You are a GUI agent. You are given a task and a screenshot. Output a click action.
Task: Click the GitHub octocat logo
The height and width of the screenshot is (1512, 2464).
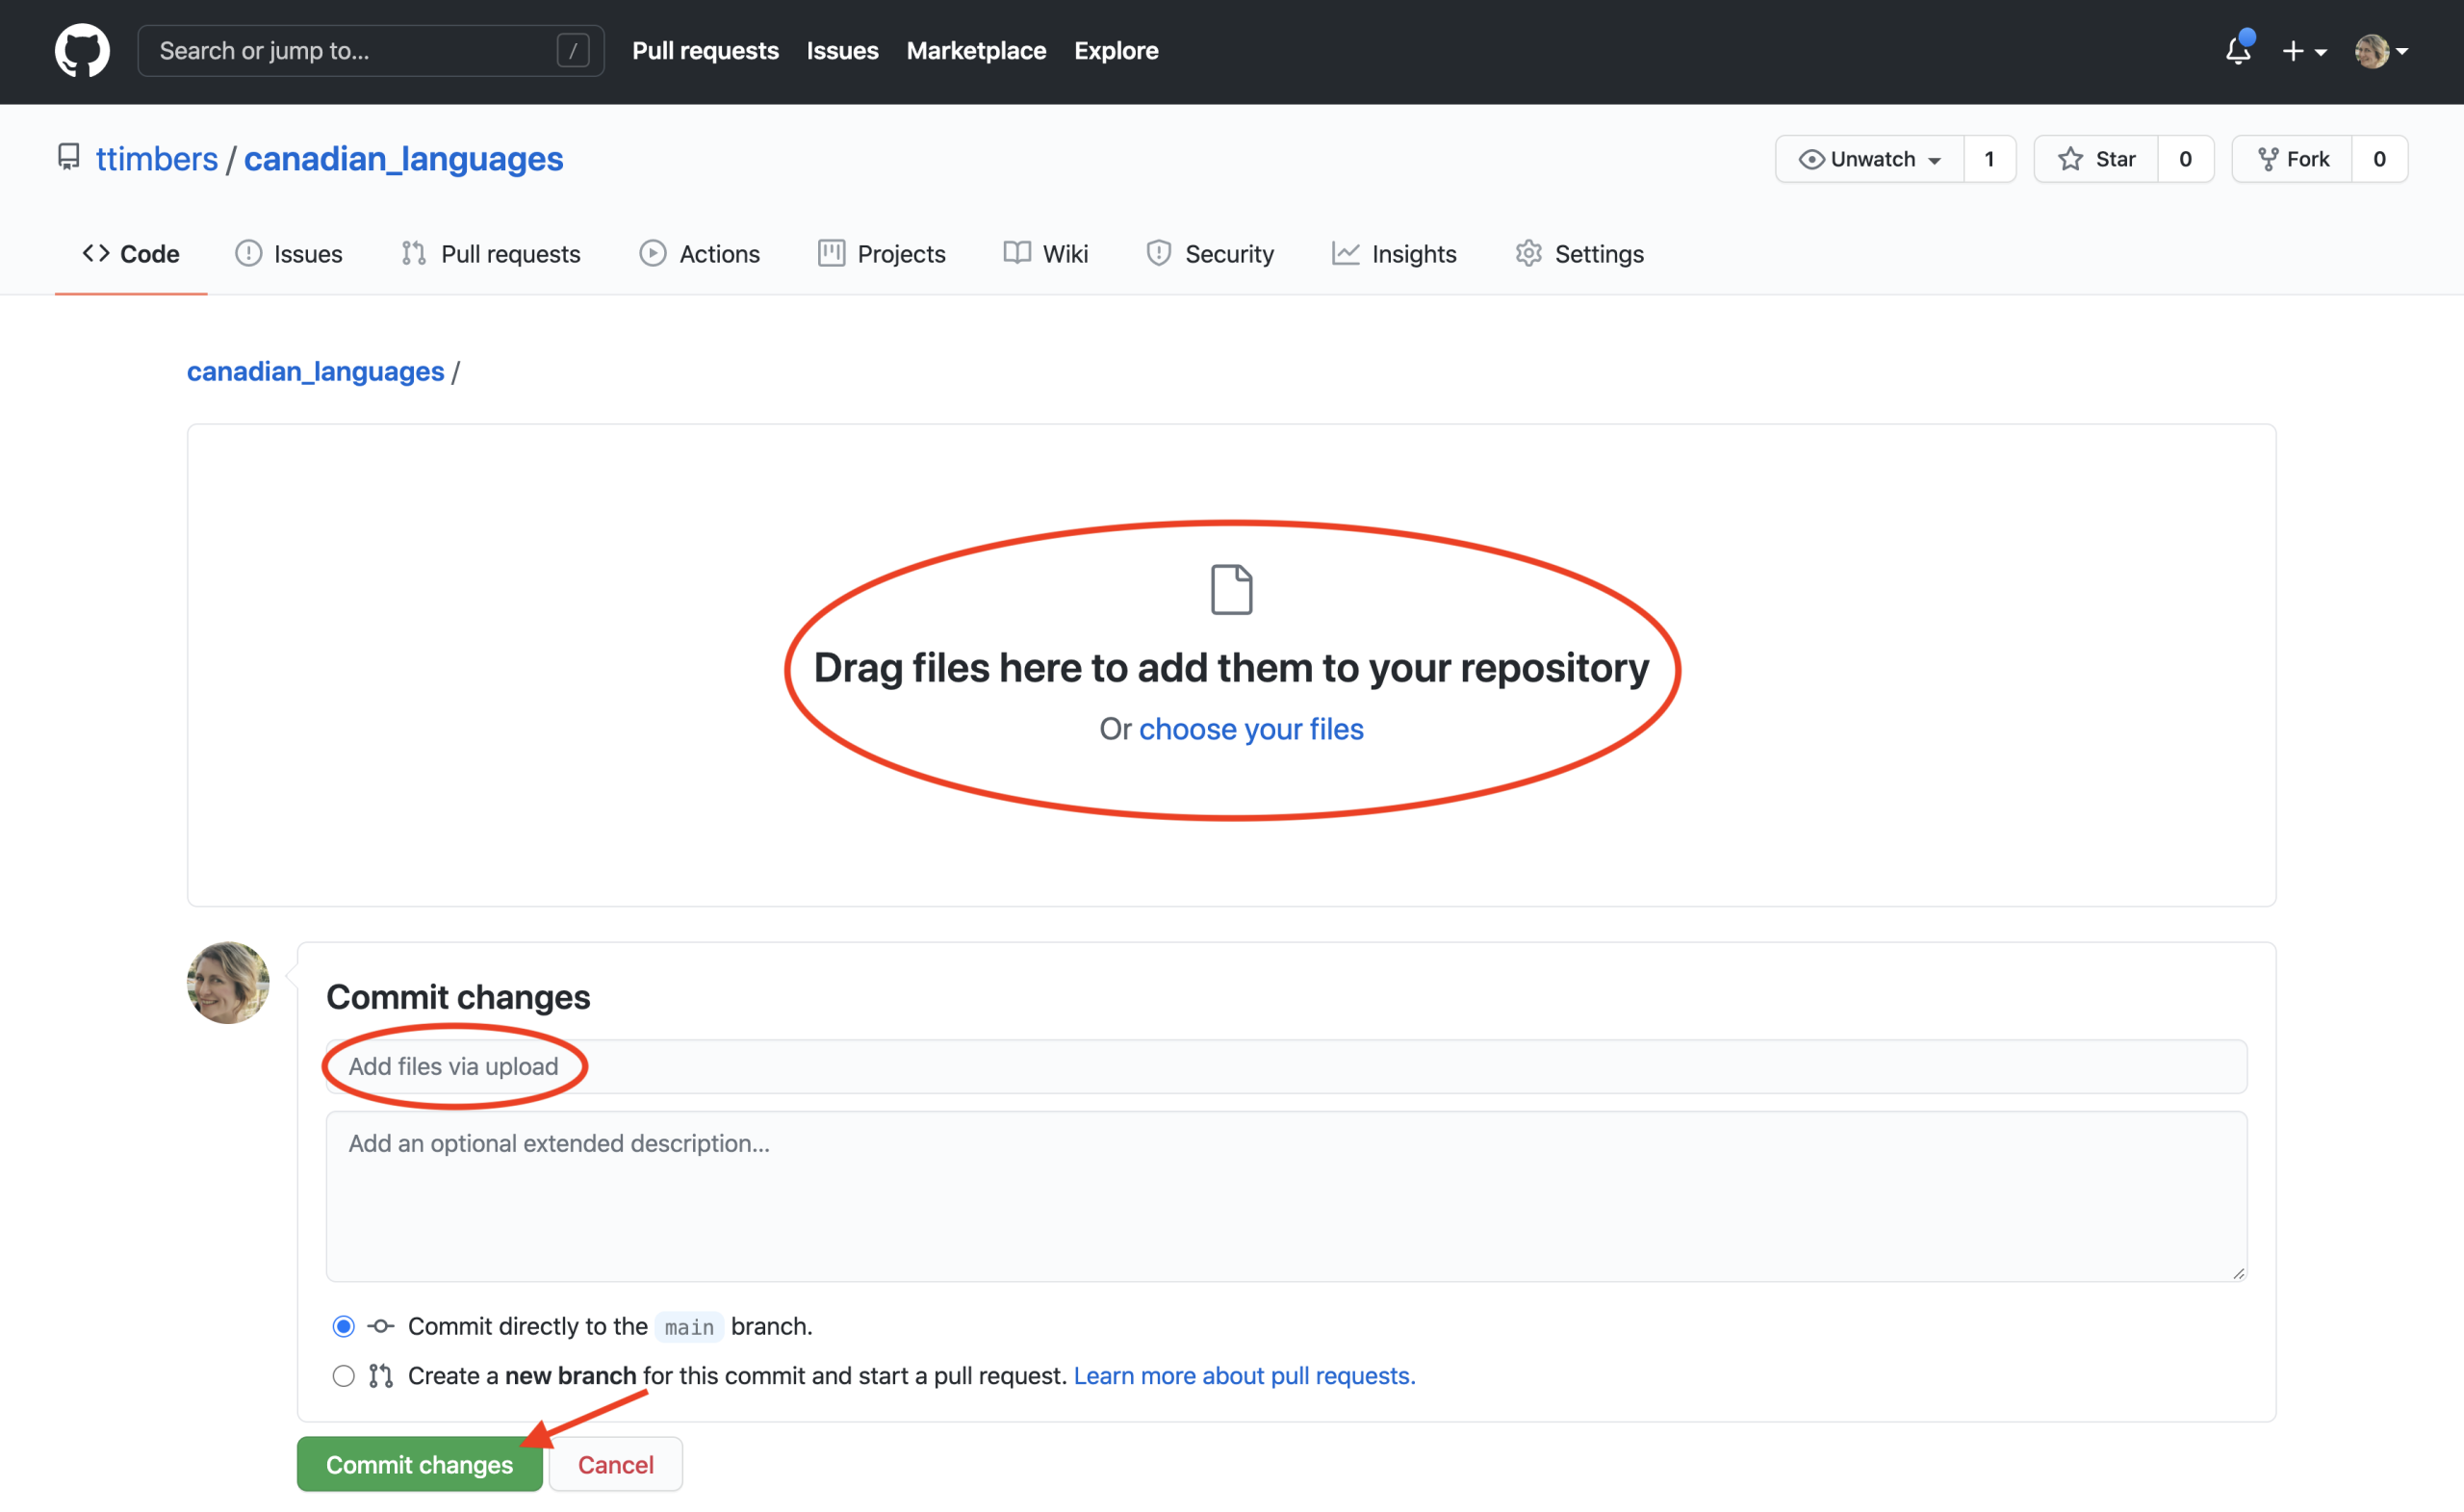pos(82,50)
